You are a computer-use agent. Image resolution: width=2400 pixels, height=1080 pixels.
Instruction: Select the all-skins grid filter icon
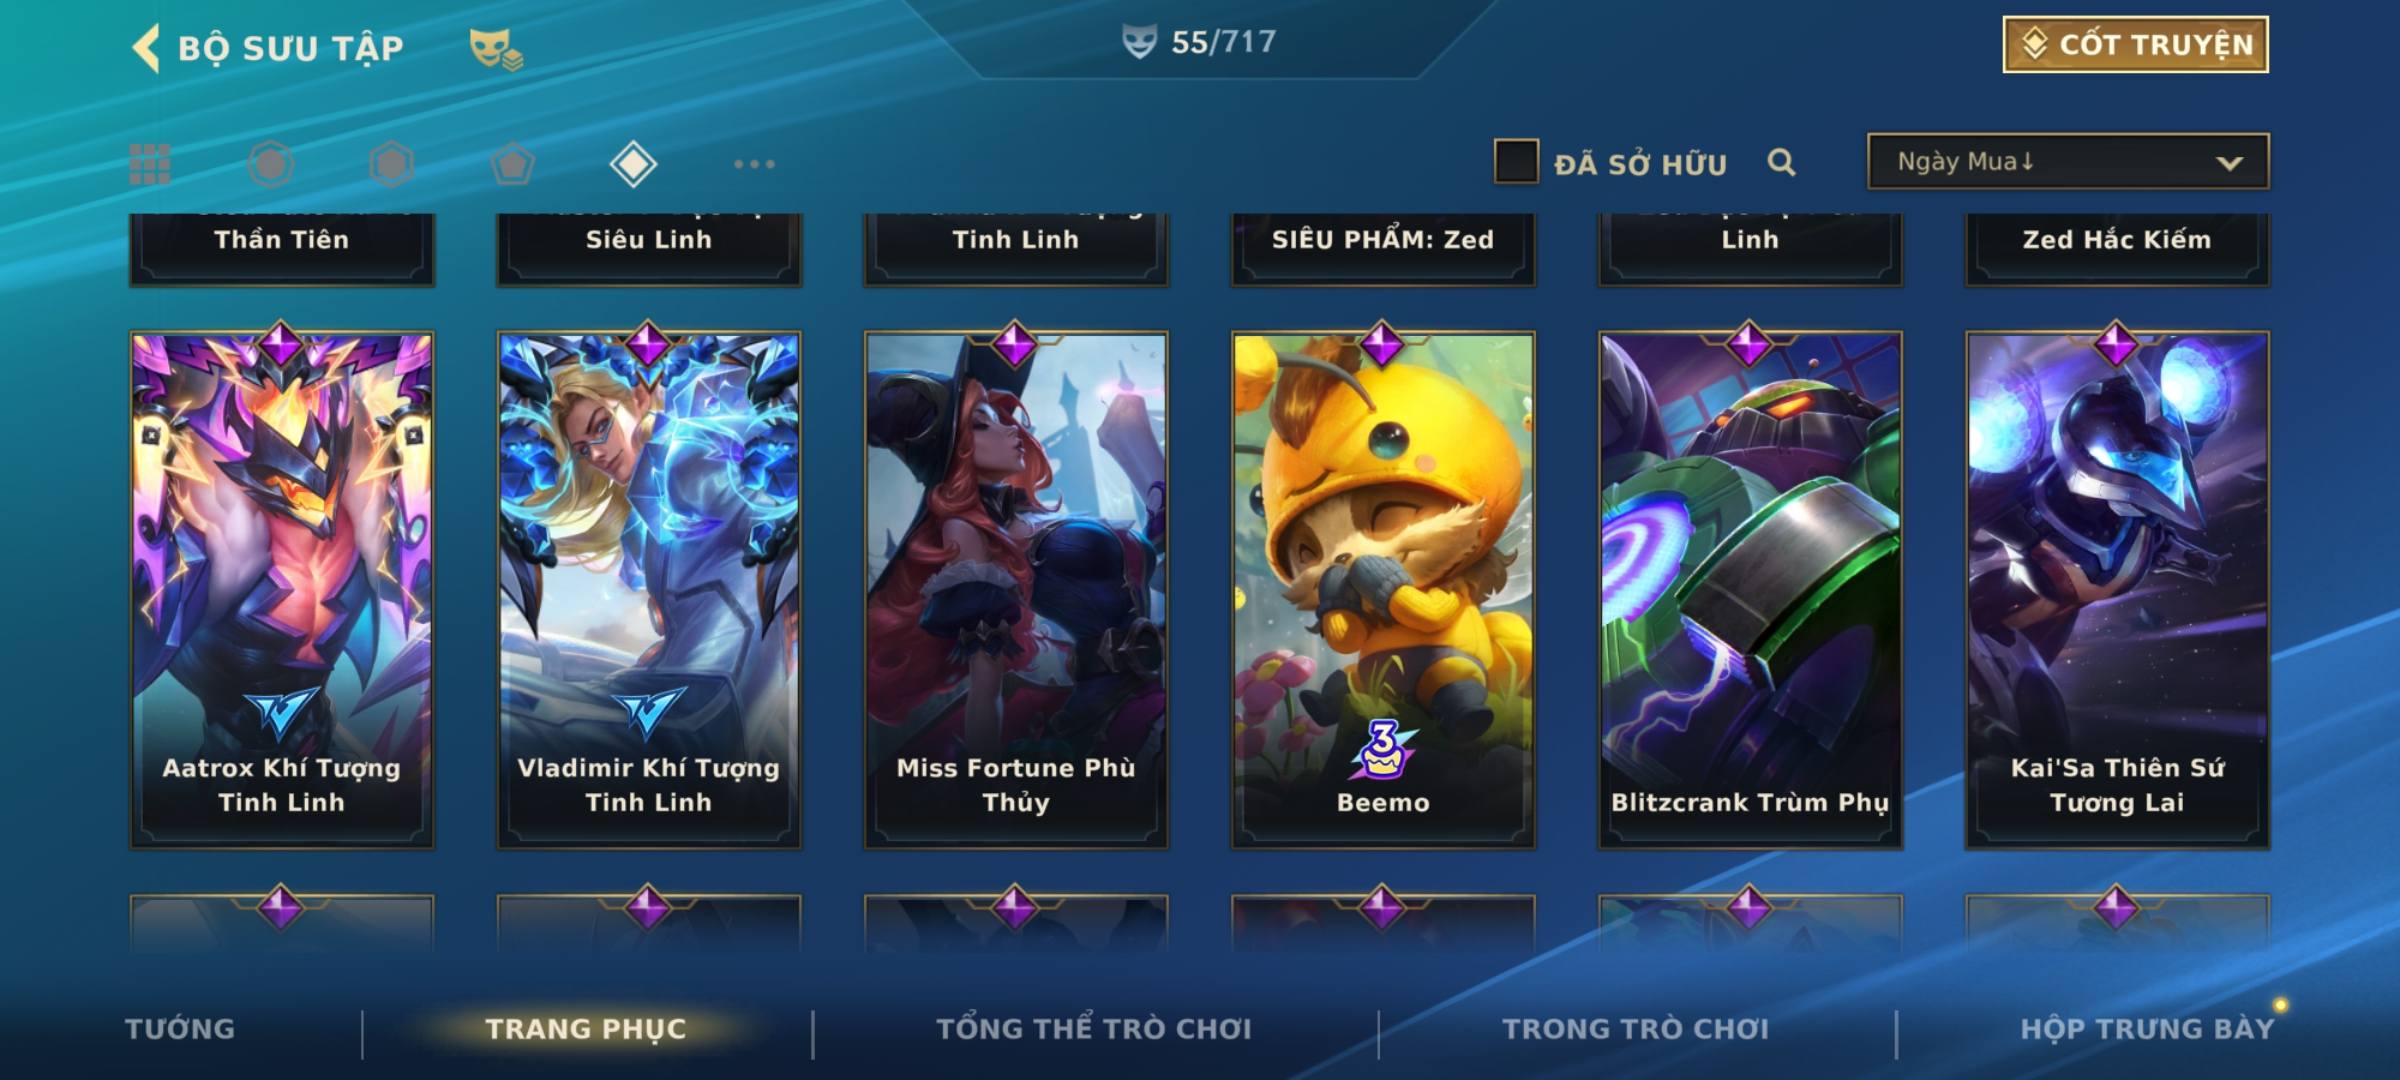tap(150, 164)
